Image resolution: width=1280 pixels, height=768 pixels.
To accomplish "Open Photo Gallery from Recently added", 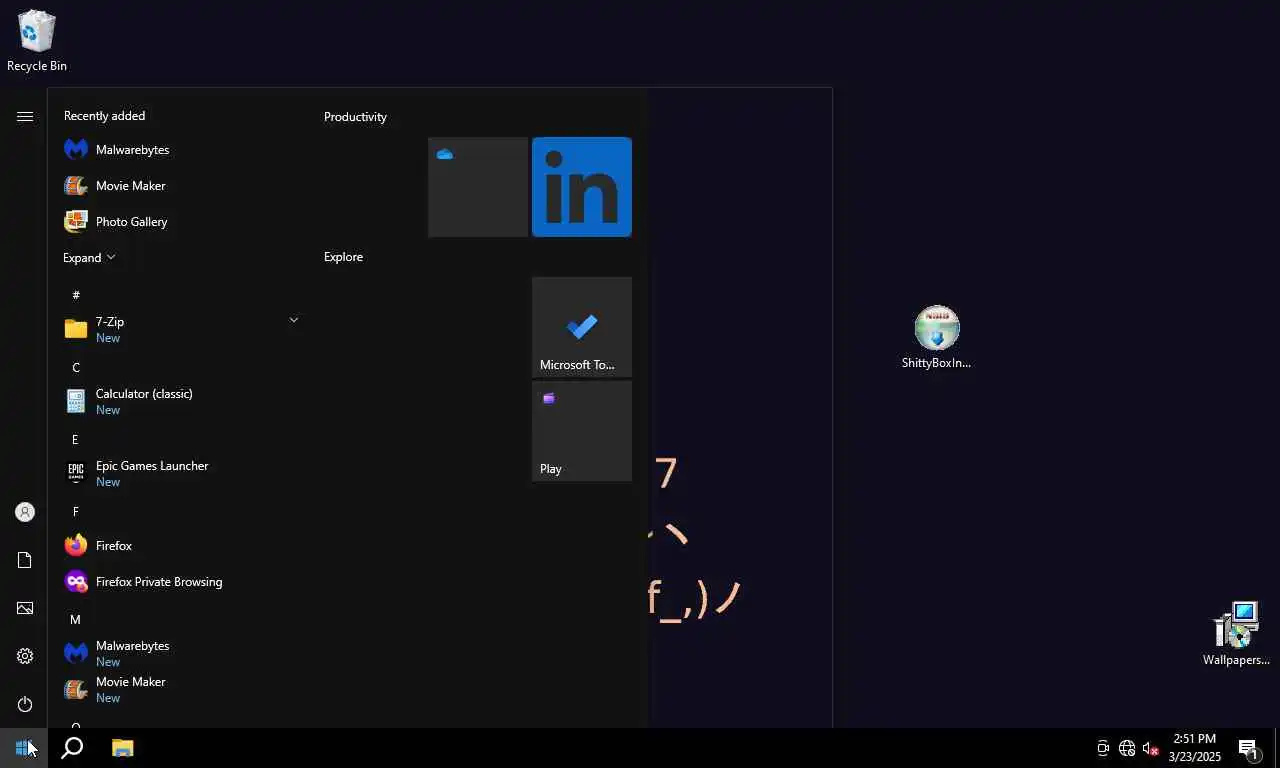I will pyautogui.click(x=180, y=222).
